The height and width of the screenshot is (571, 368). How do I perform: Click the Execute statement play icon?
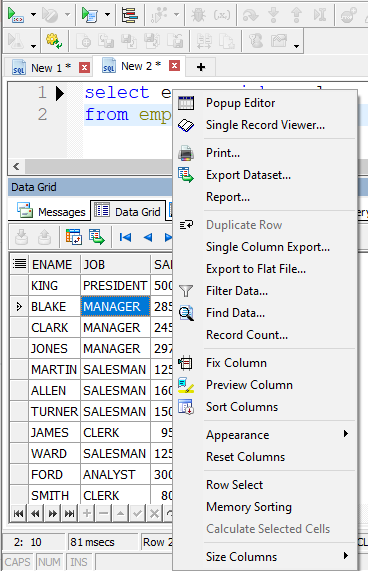16,15
